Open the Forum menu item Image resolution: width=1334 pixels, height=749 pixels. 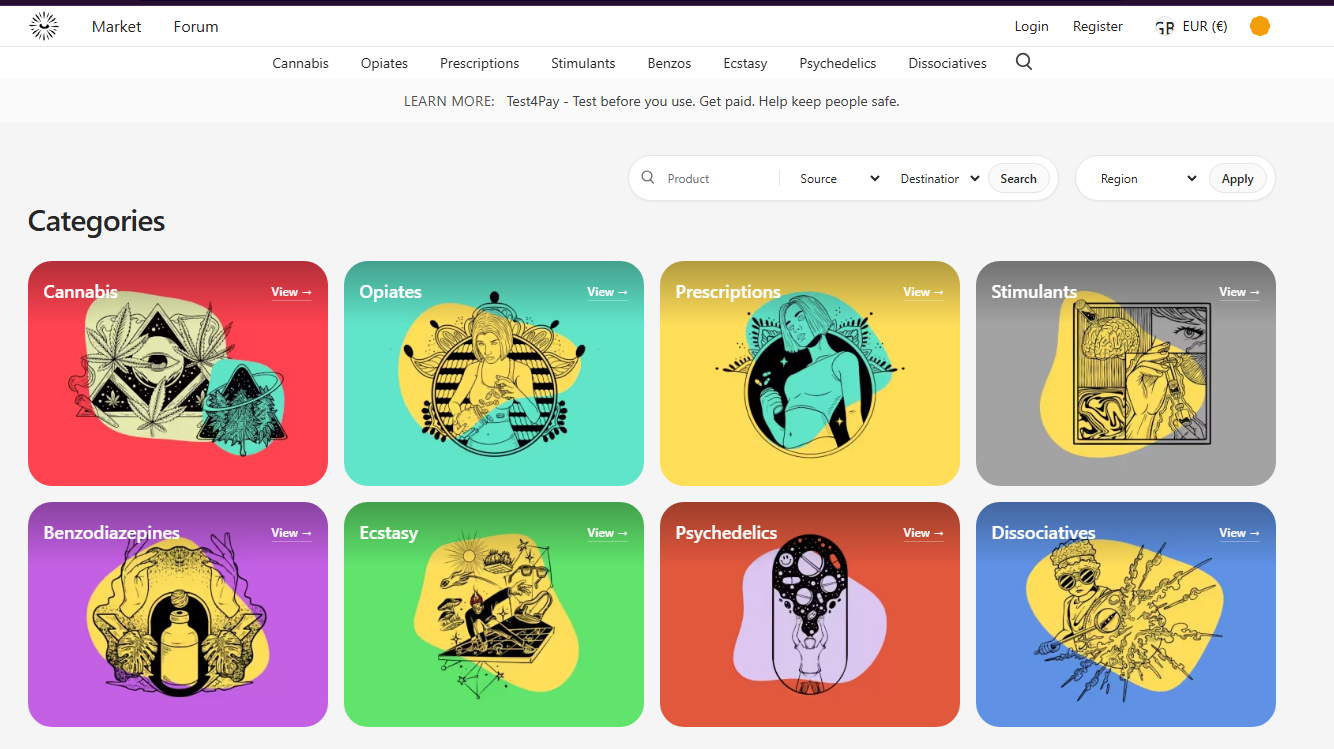tap(196, 27)
